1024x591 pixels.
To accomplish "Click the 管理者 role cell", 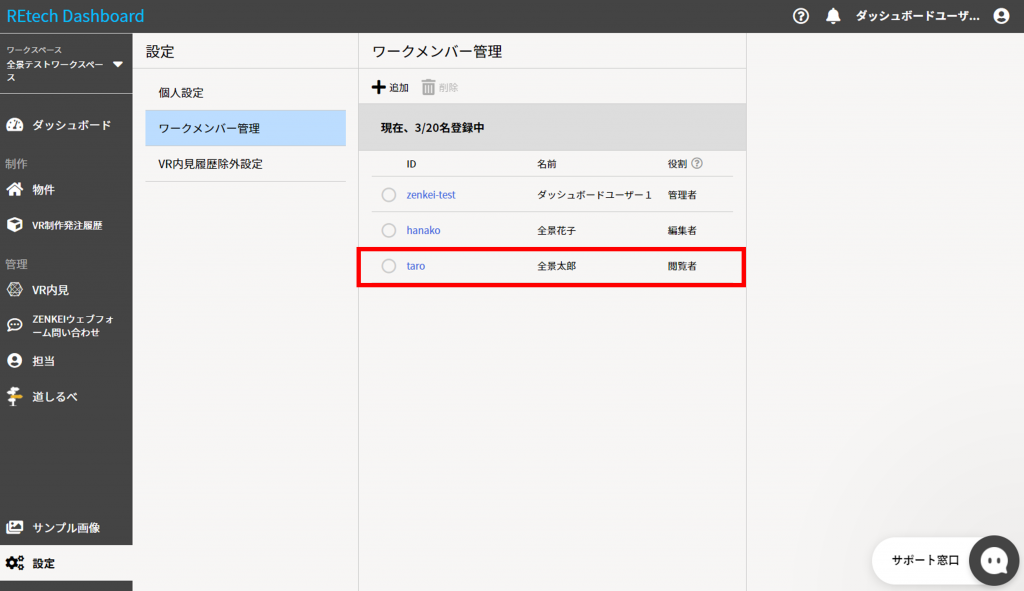I will (682, 195).
